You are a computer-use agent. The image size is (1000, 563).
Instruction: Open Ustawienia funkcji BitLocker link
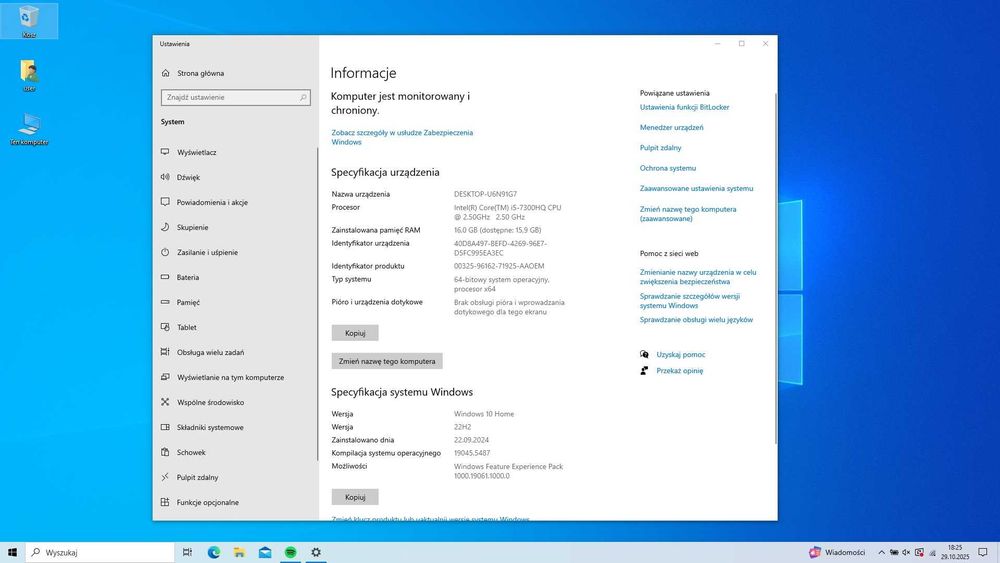pyautogui.click(x=684, y=107)
